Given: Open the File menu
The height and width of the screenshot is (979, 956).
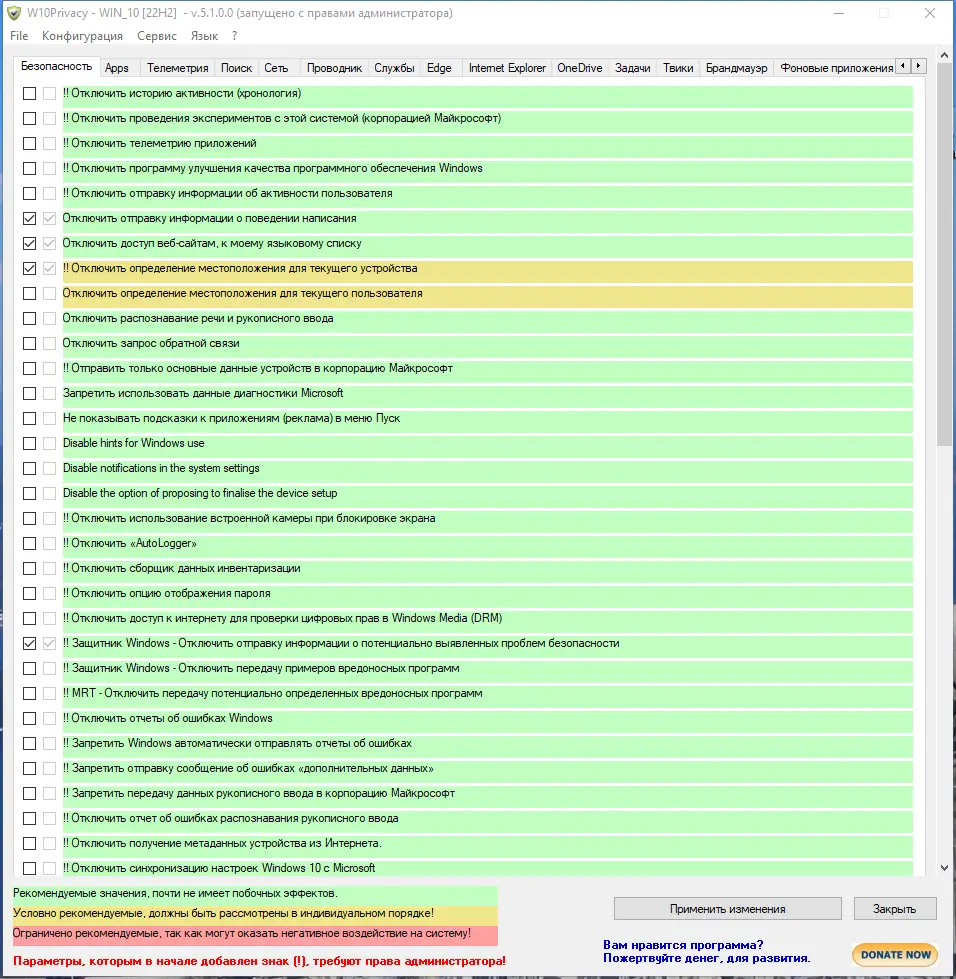Looking at the screenshot, I should pyautogui.click(x=19, y=36).
